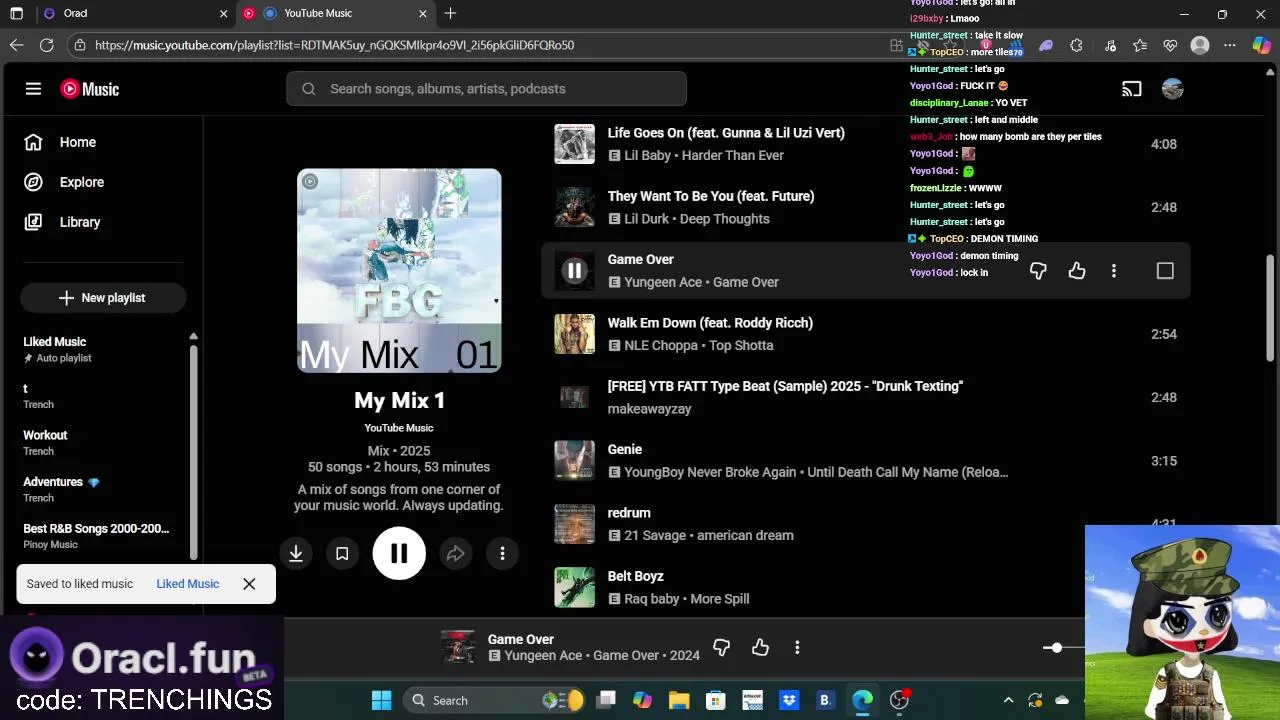This screenshot has width=1280, height=720.
Task: Click the YouTube Music logo
Action: tap(90, 89)
